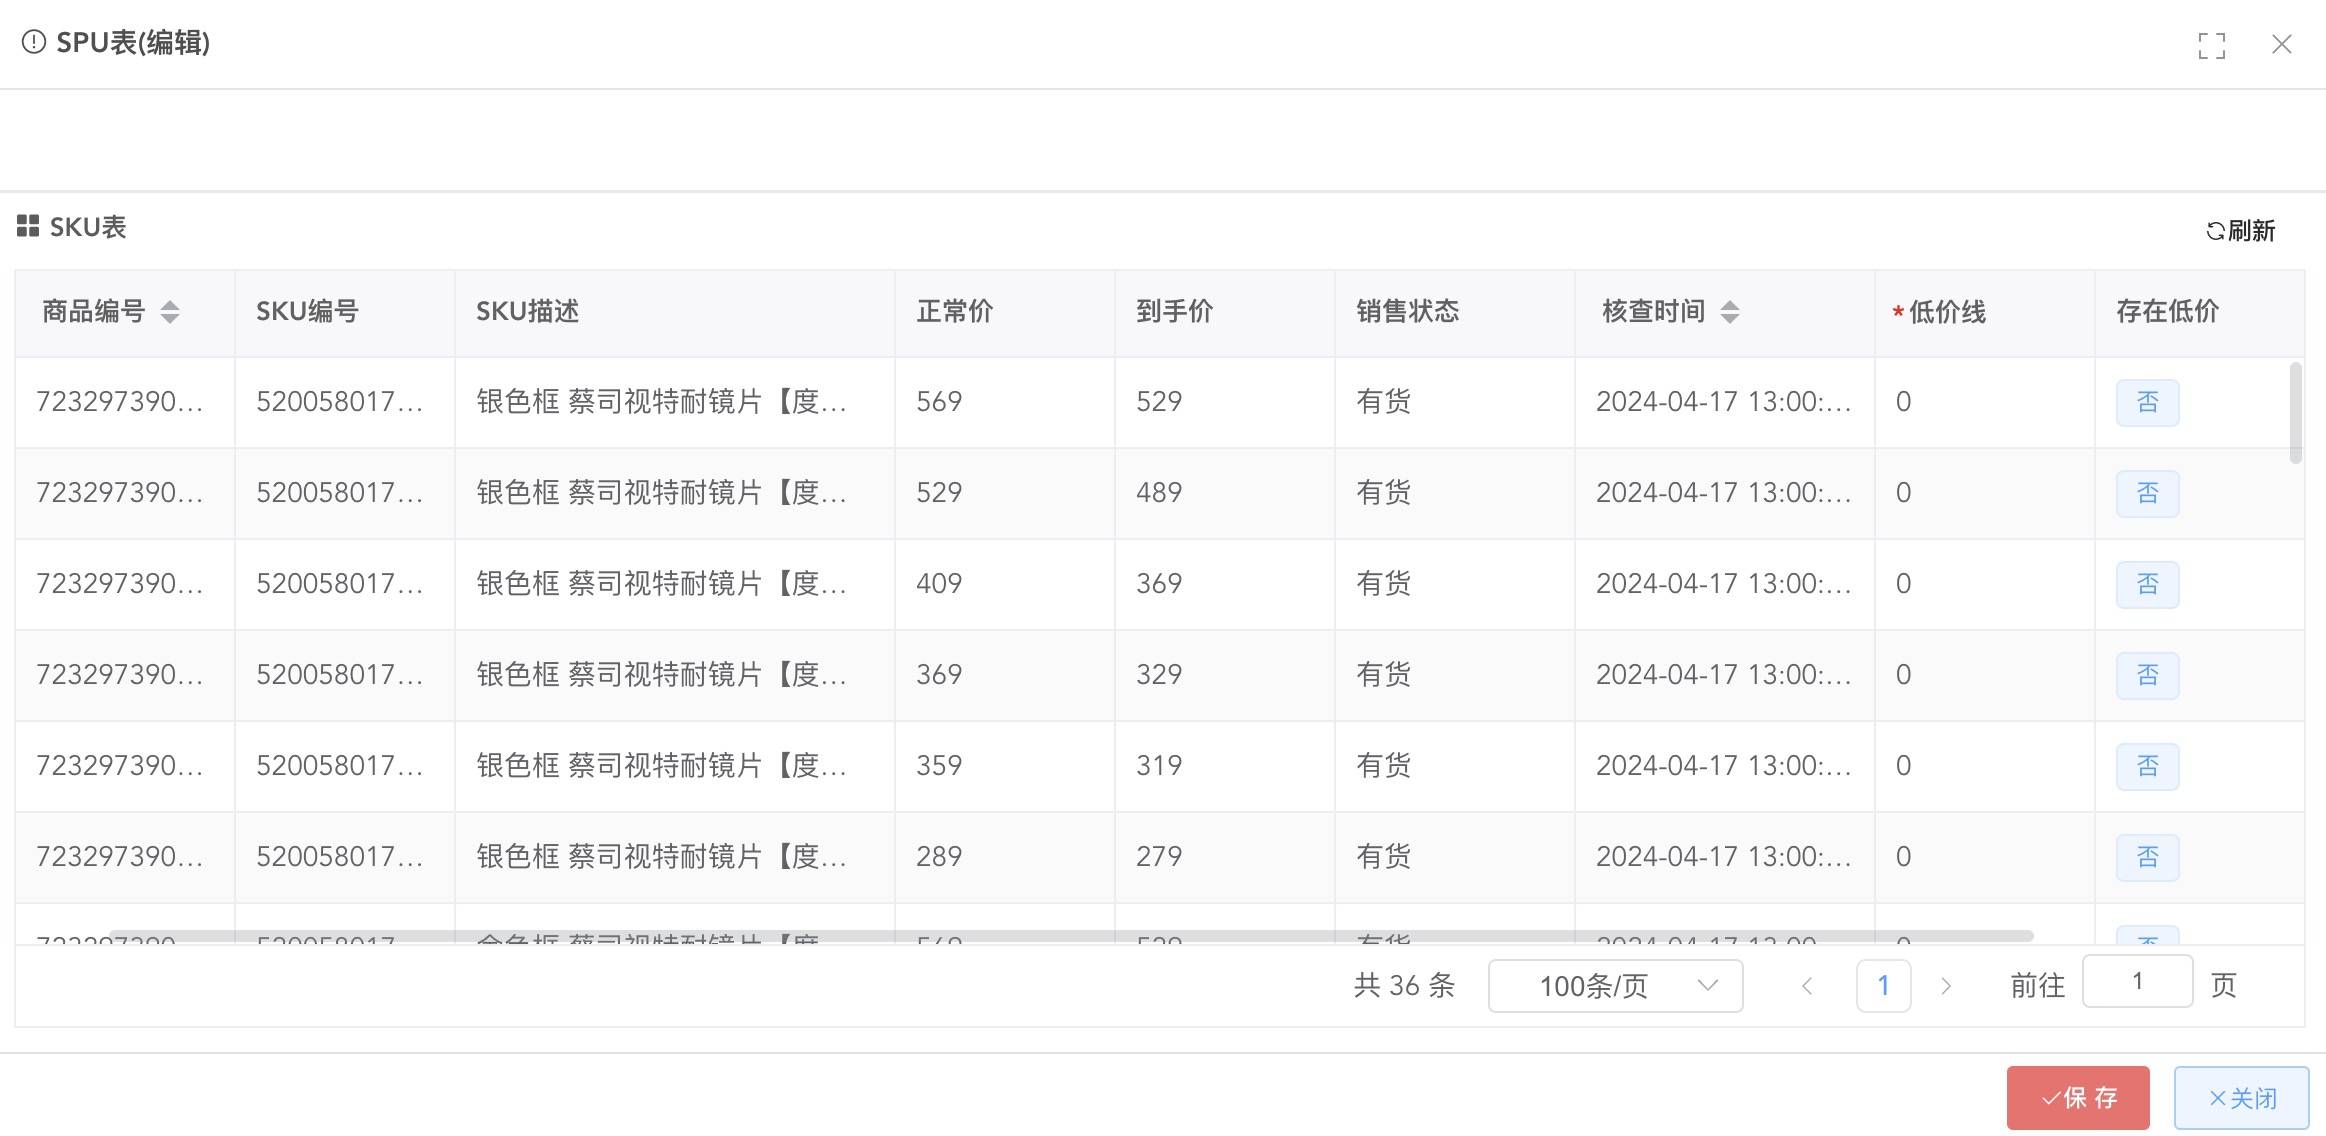Close the dialog with top-right X
This screenshot has height=1136, width=2326.
point(2281,45)
